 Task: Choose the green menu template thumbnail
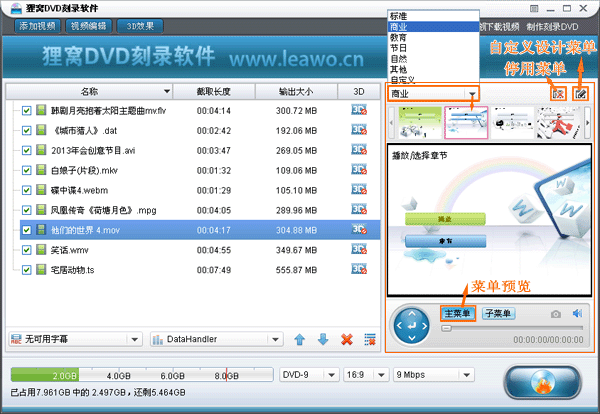pyautogui.click(x=420, y=122)
